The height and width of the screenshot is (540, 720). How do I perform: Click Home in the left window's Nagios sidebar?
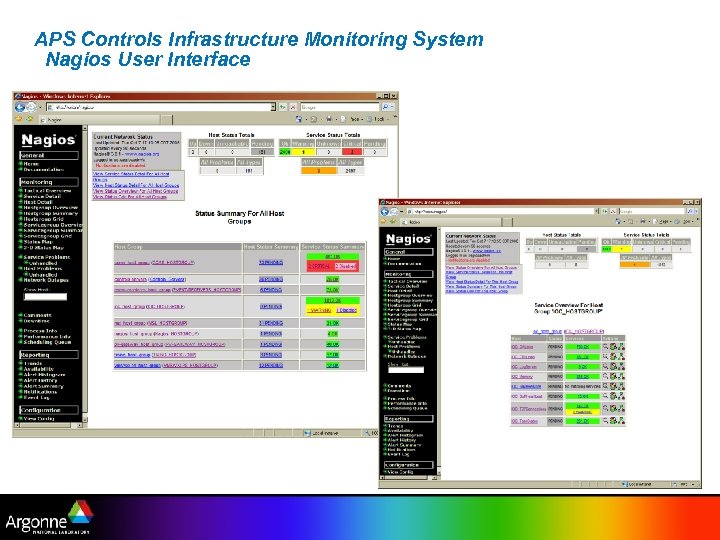31,164
